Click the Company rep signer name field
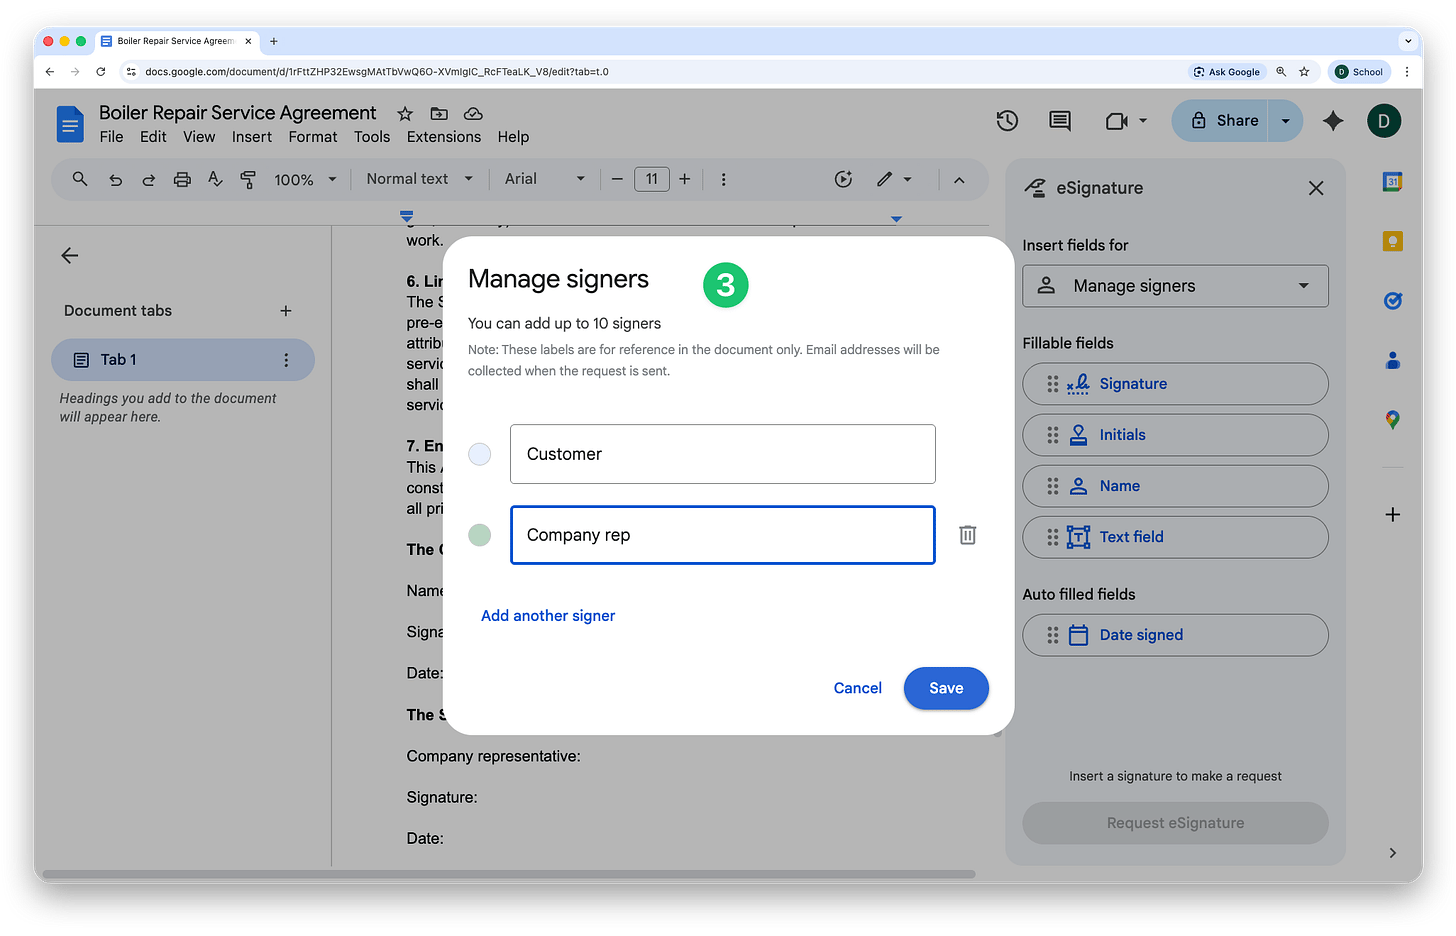This screenshot has height=936, width=1456. click(x=723, y=535)
